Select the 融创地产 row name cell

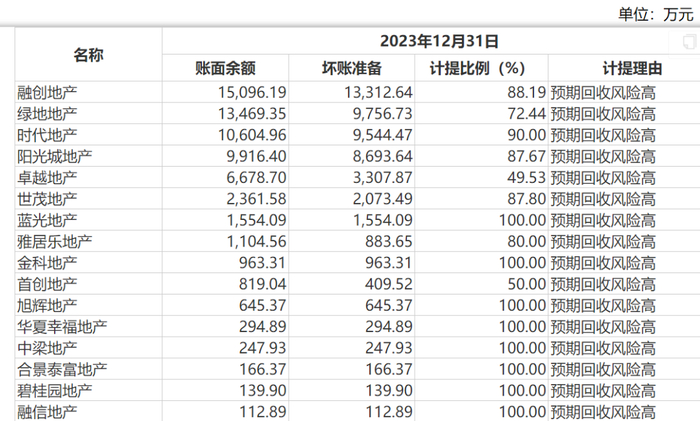(x=48, y=92)
